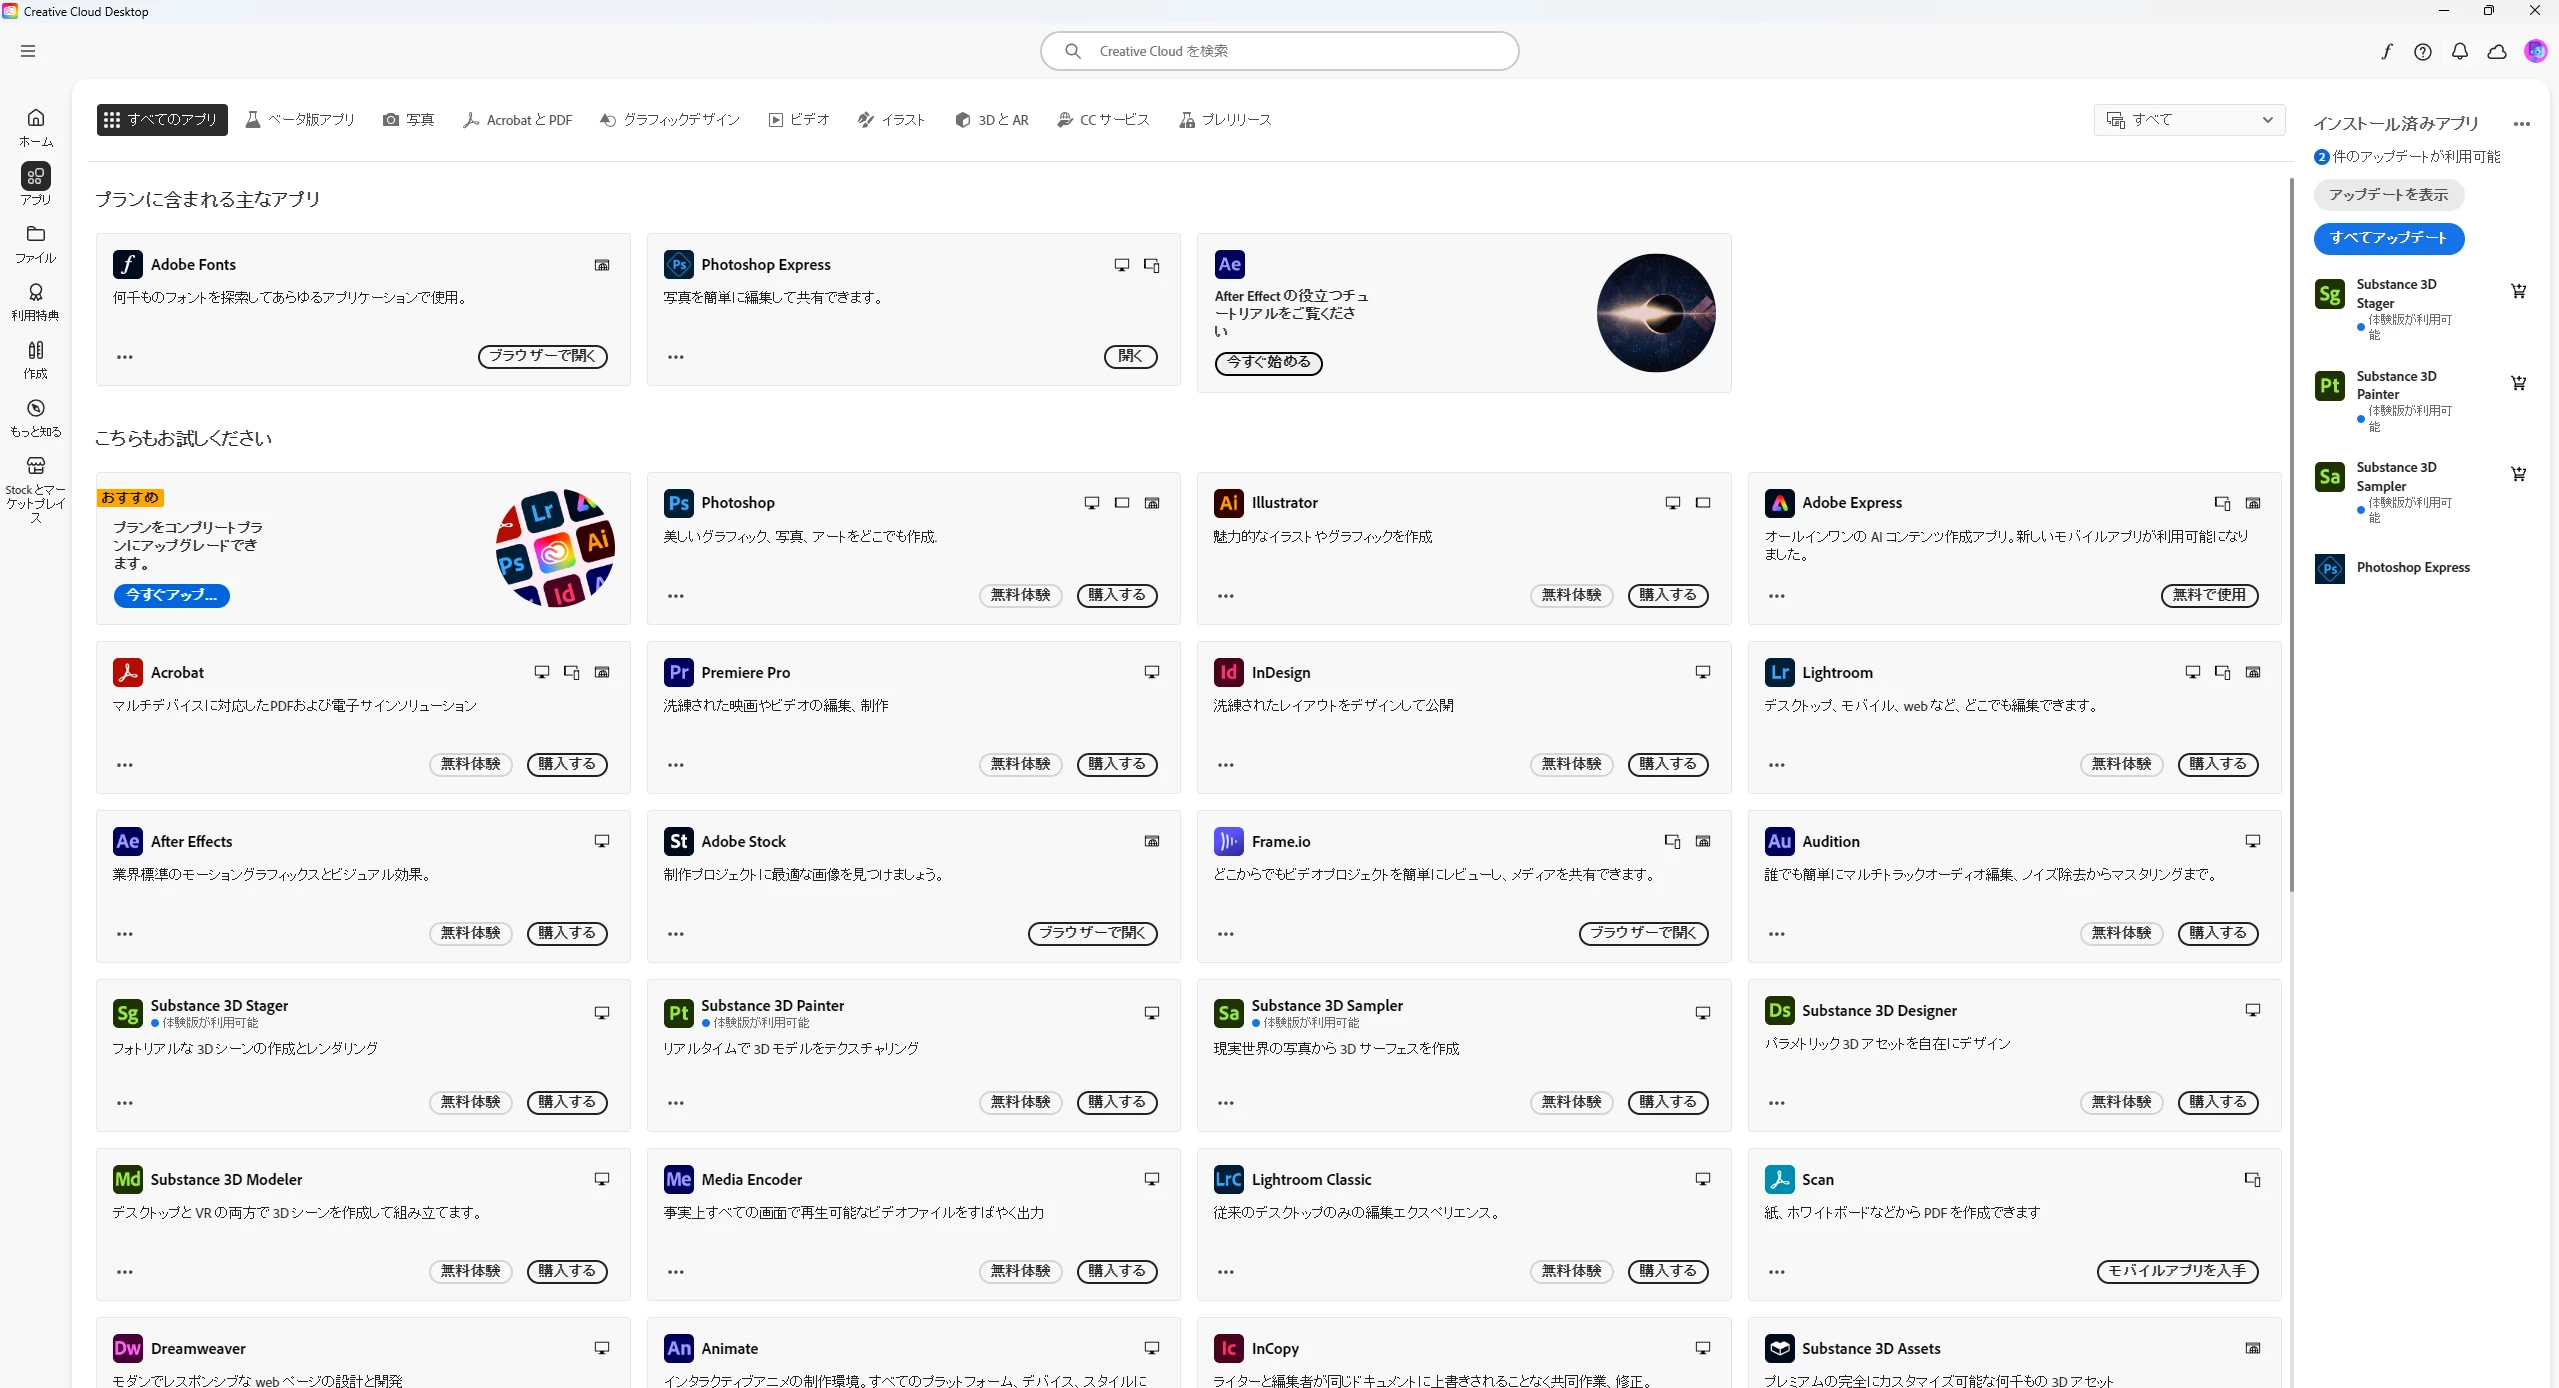Viewport: 2559px width, 1388px height.
Task: Open the notifications bell icon
Action: [2459, 51]
